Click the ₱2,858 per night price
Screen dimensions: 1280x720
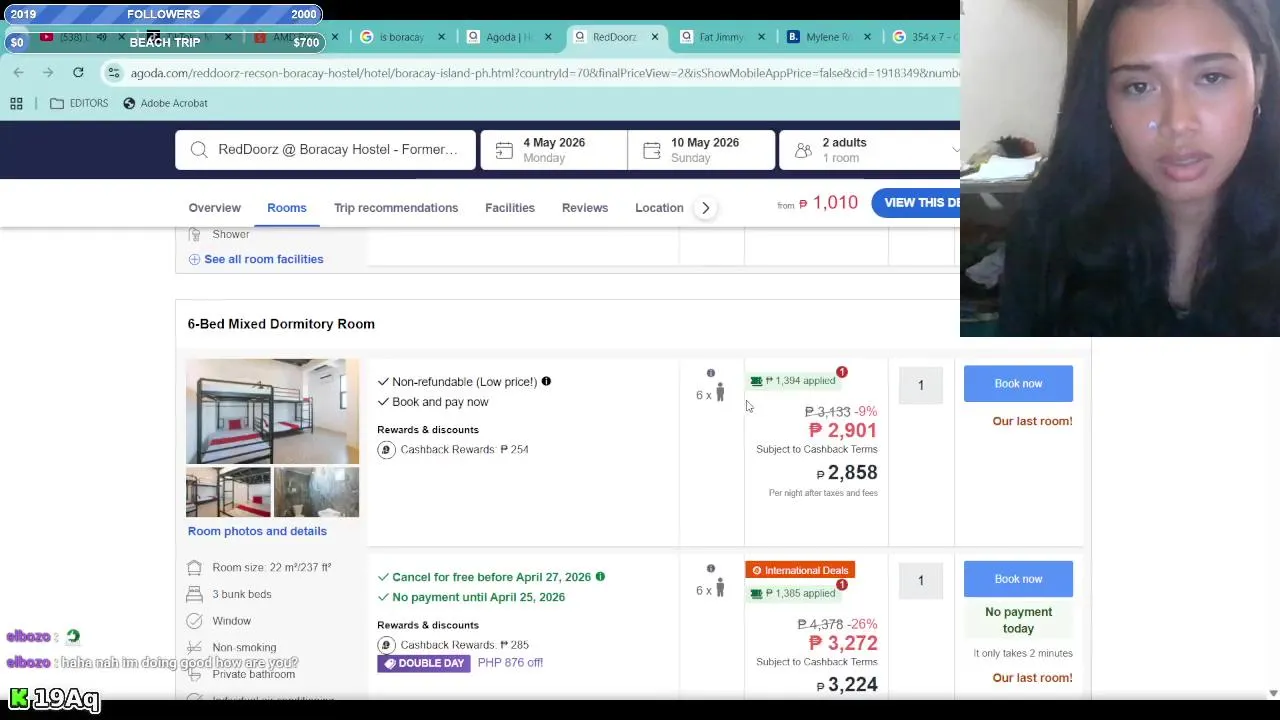coord(846,473)
